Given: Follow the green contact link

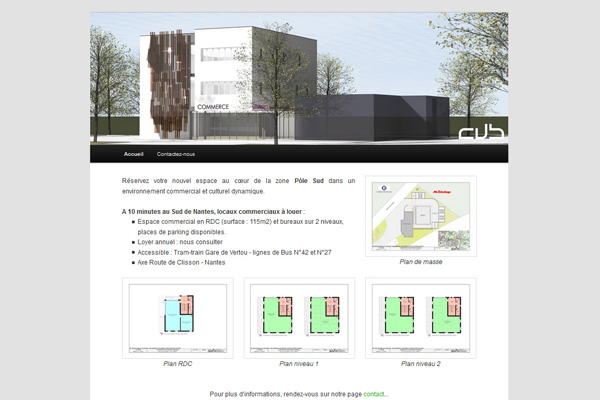Looking at the screenshot, I should click(x=374, y=394).
